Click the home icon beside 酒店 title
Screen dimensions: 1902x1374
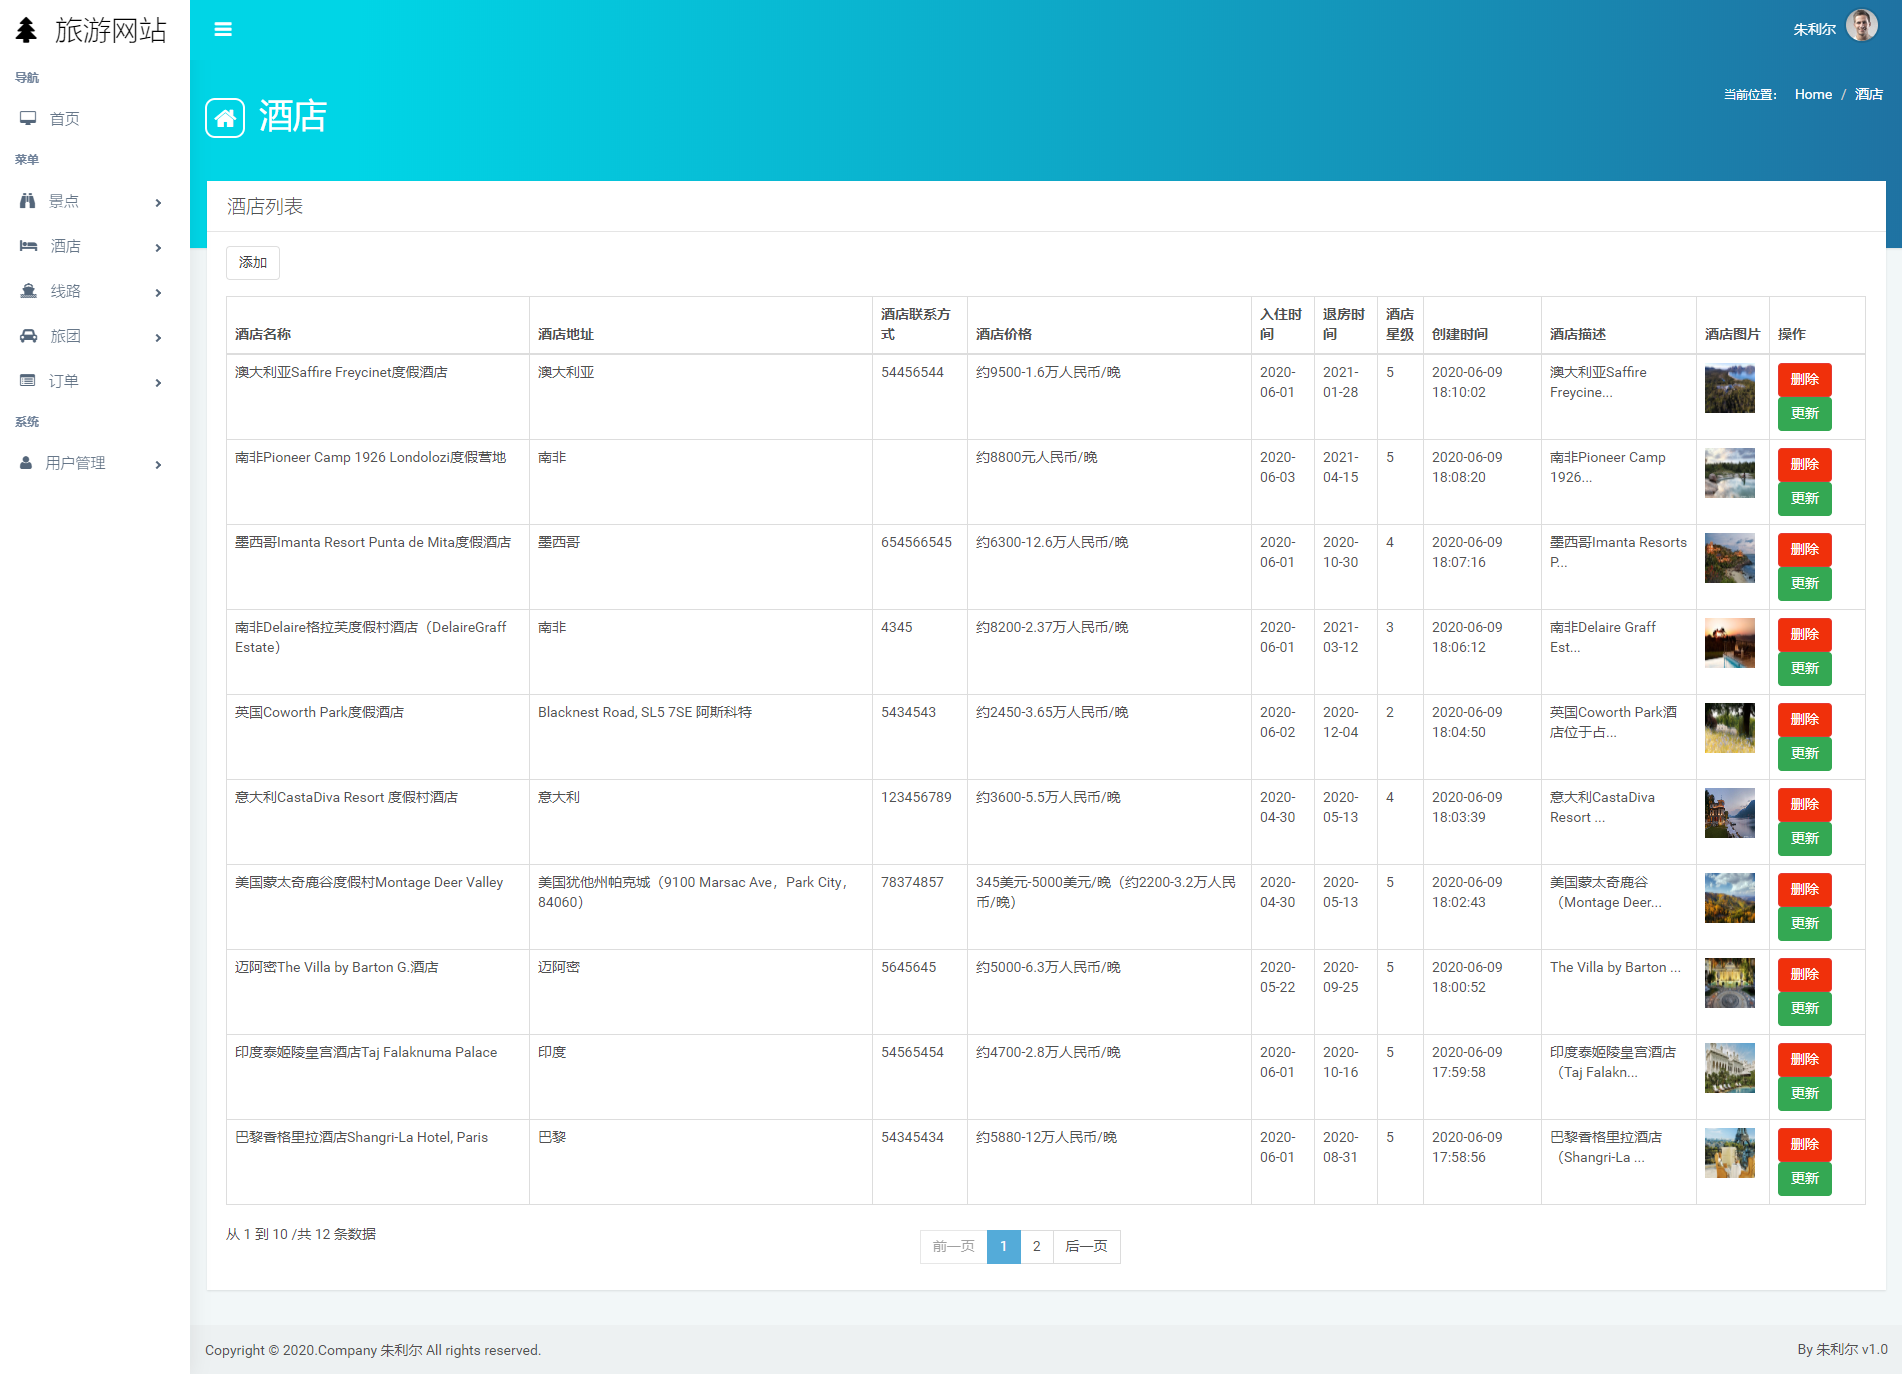225,118
